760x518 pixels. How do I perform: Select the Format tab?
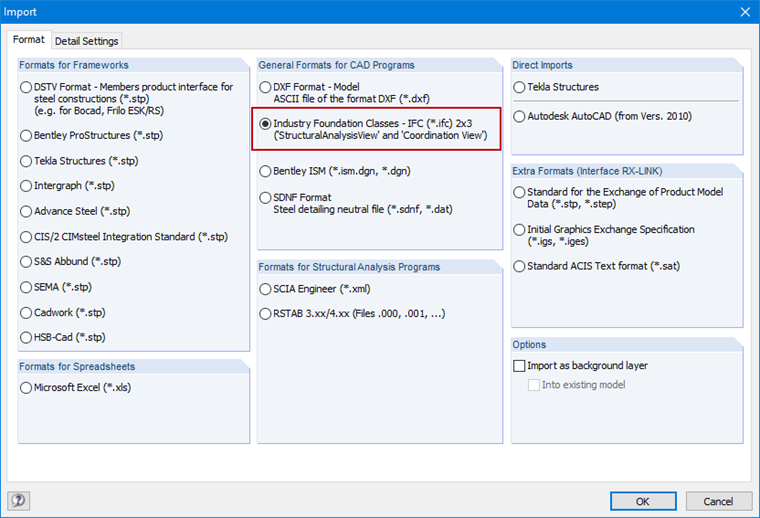tap(28, 40)
